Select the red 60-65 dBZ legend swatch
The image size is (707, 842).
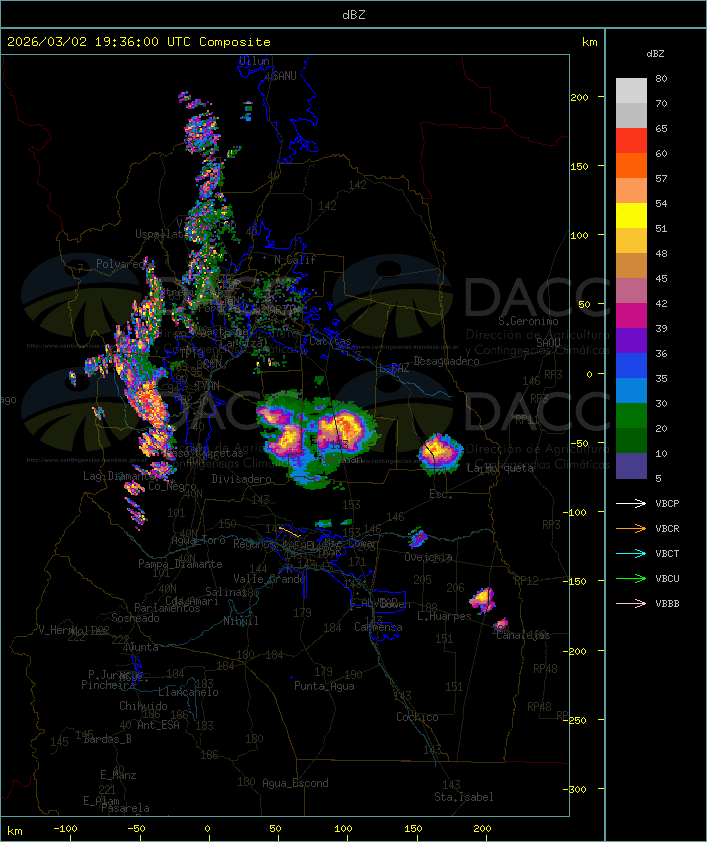pos(631,141)
